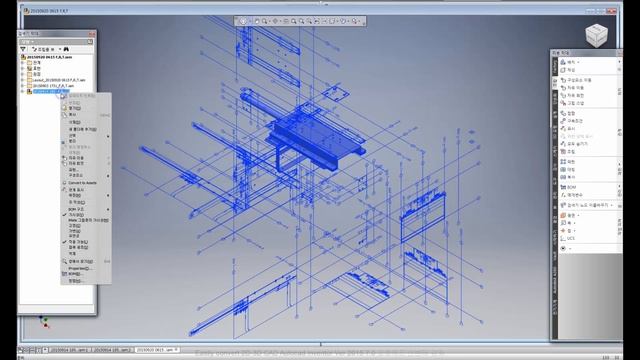The width and height of the screenshot is (640, 360).
Task: Click the binoculars Find icon in browser panel
Action: tap(67, 49)
